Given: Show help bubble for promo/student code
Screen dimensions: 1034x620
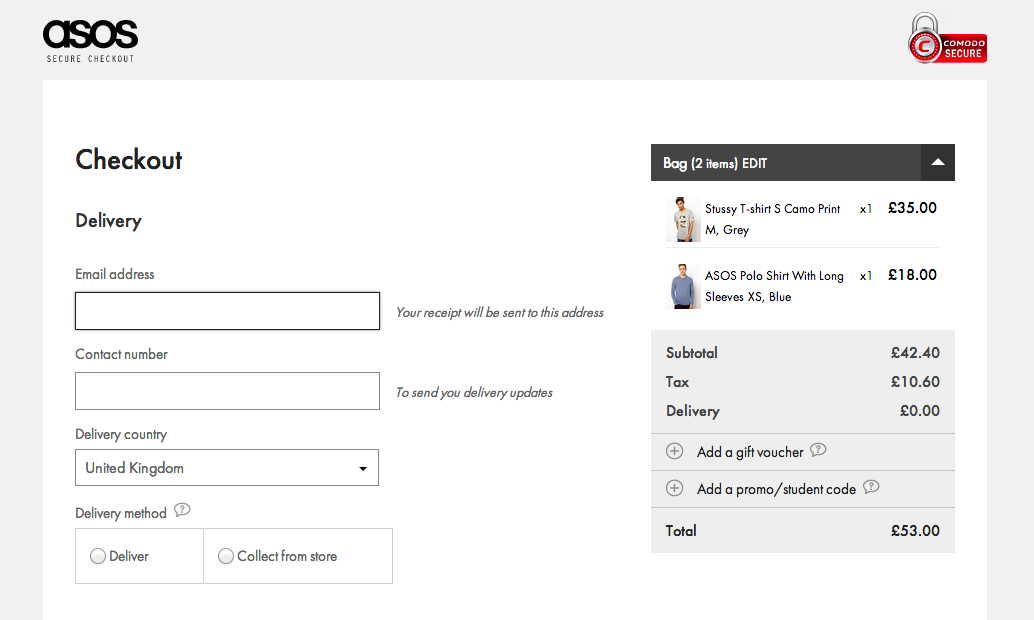Looking at the screenshot, I should [x=871, y=487].
